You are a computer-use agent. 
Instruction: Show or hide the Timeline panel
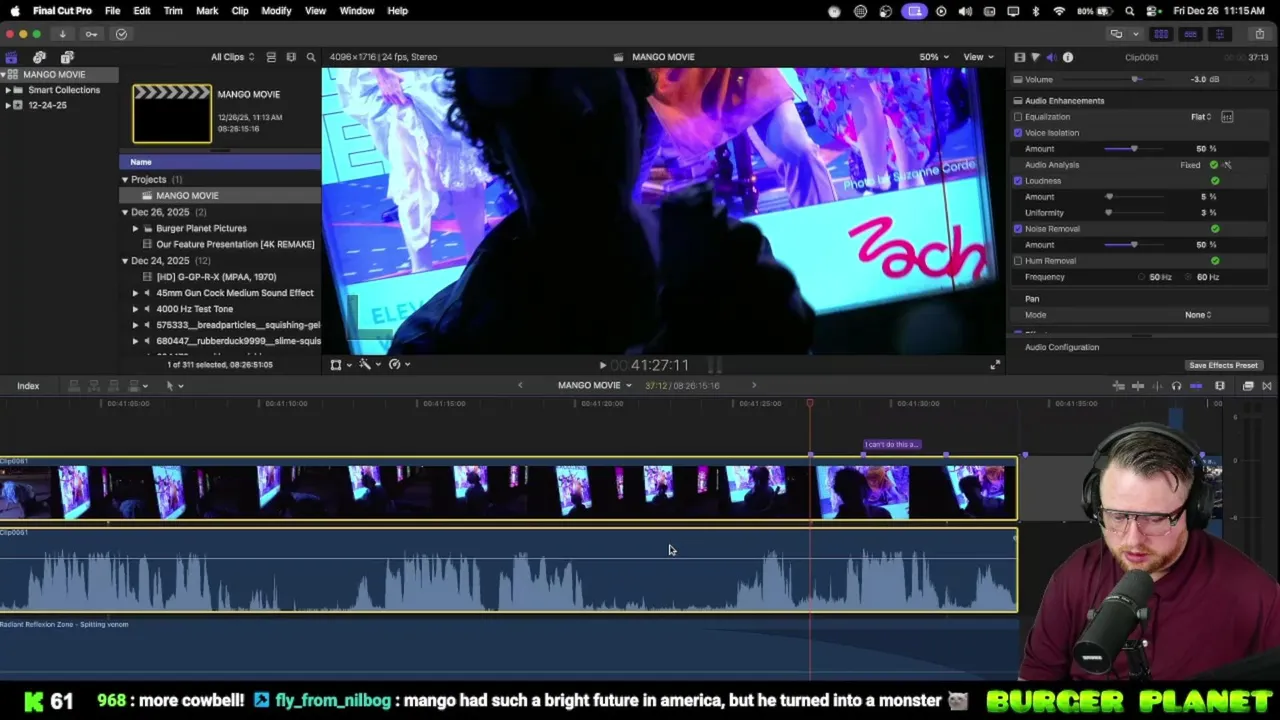1191,34
